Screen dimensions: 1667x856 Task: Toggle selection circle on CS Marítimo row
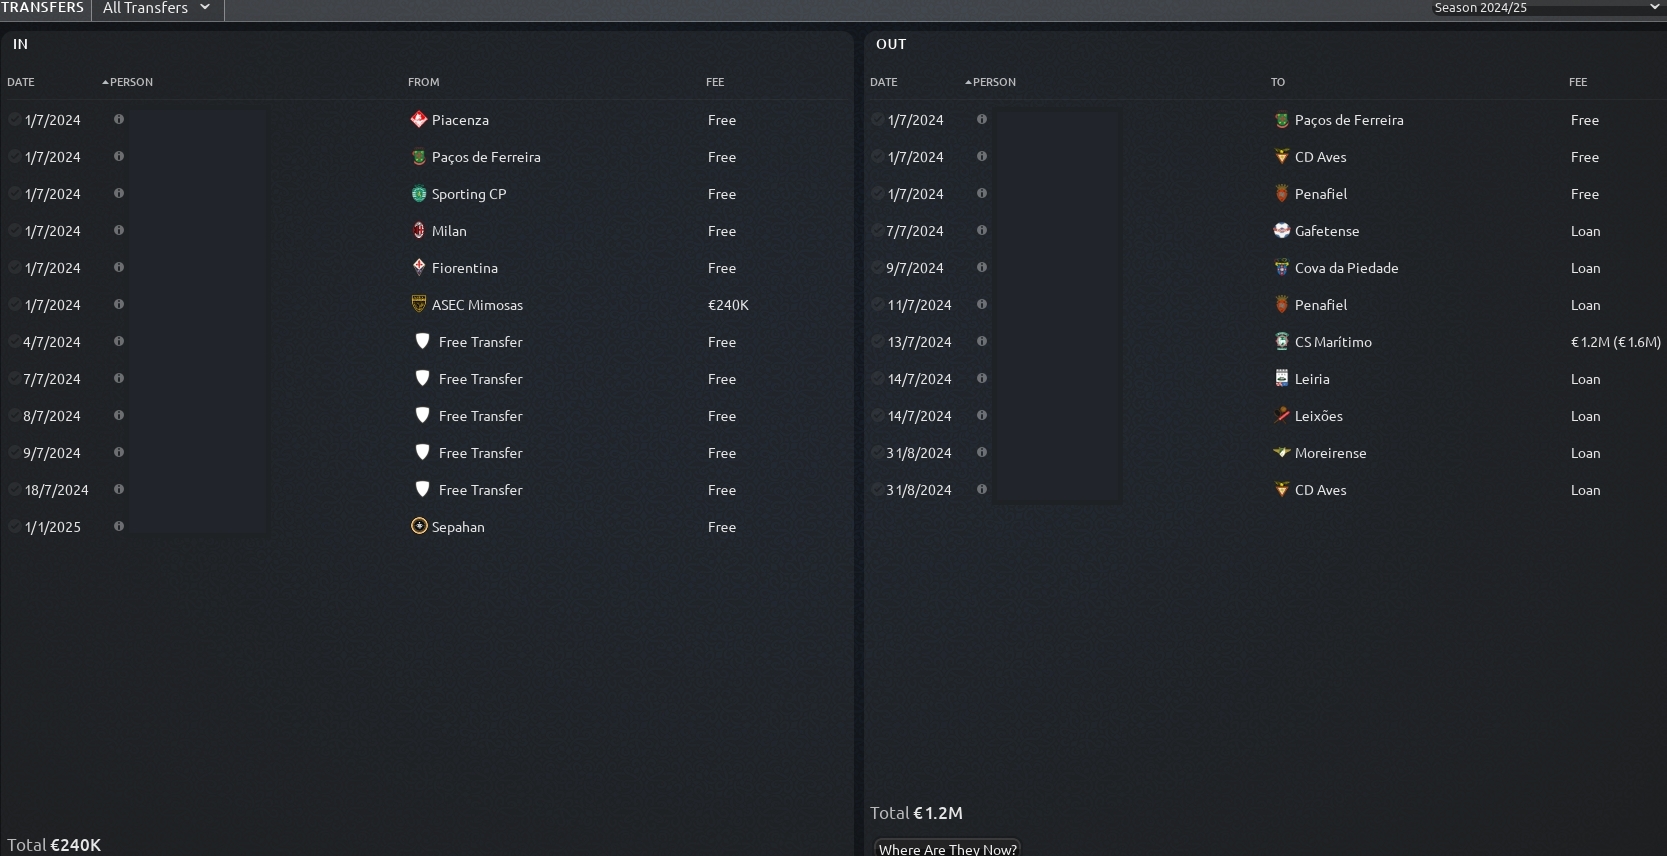coord(877,342)
